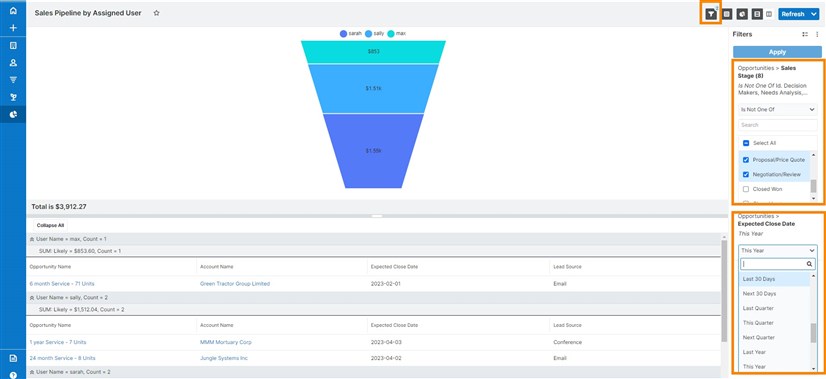Screen dimensions: 826x379
Task: Open the Opportunities funnel icon in sidebar
Action: [x=13, y=80]
